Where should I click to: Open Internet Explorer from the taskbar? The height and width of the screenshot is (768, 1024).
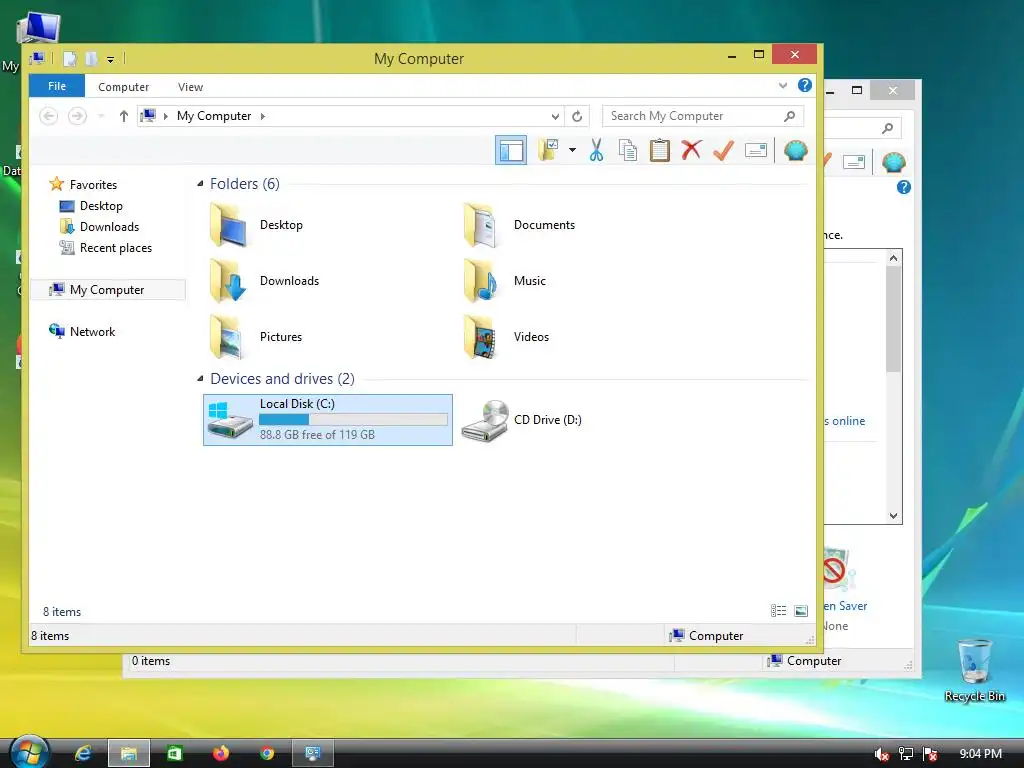[83, 753]
